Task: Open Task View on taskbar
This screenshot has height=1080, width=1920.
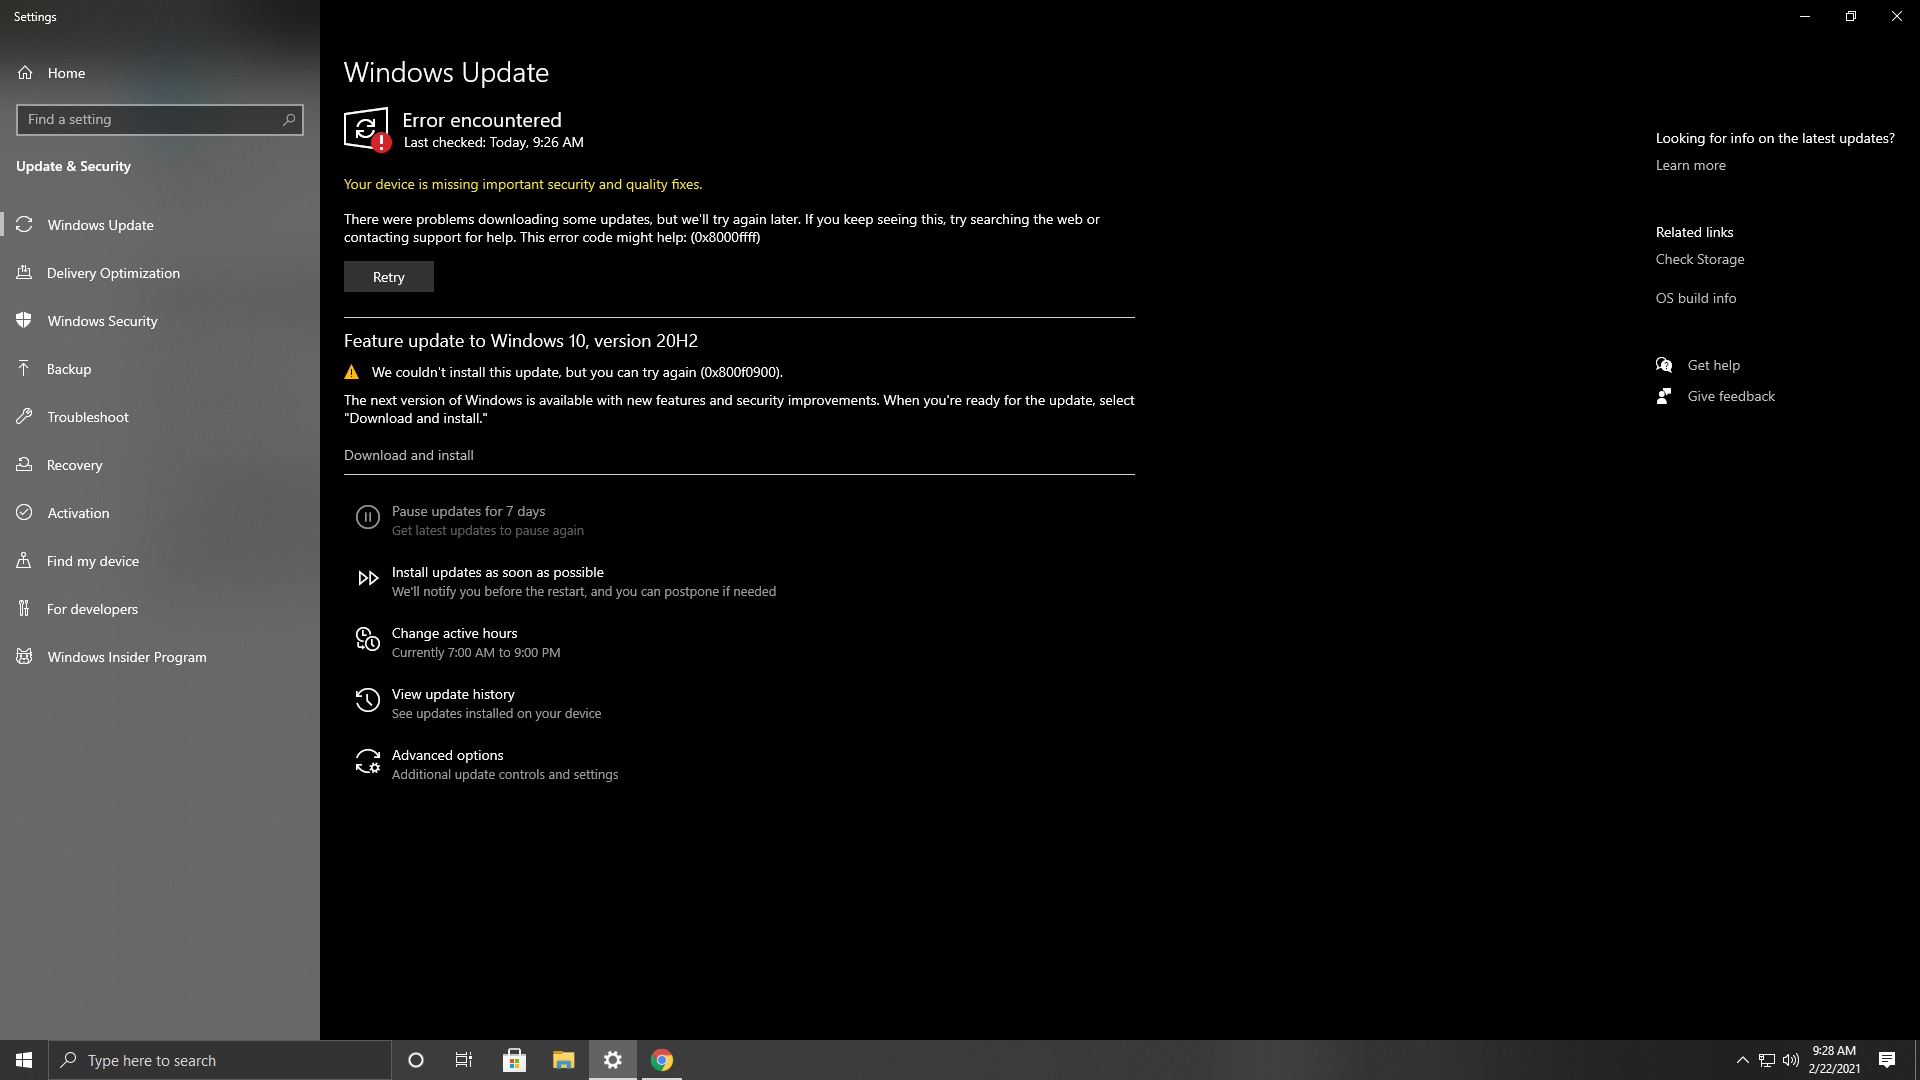Action: point(464,1060)
